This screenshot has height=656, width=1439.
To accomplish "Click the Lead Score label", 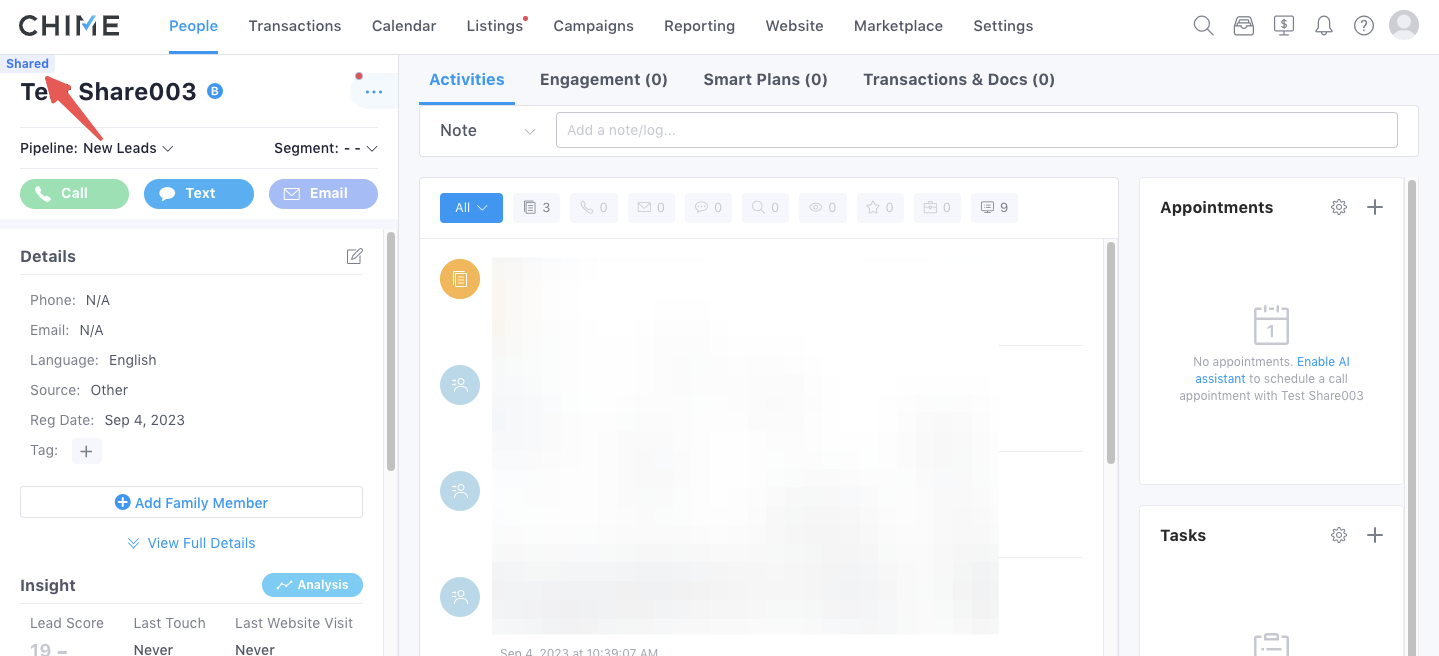I will (x=67, y=623).
